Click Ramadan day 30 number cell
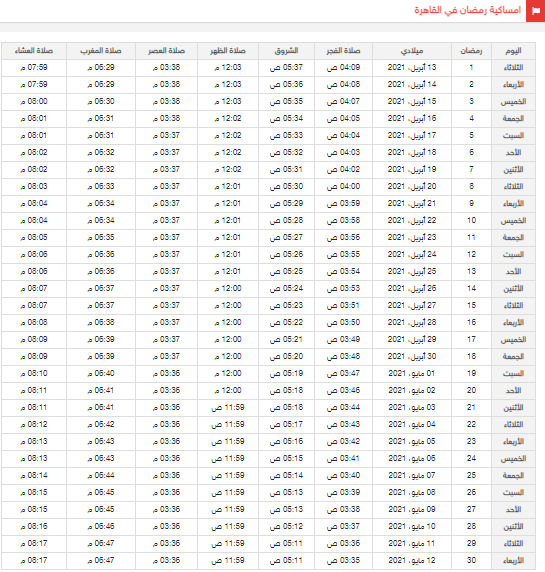545x572 pixels. [471, 560]
